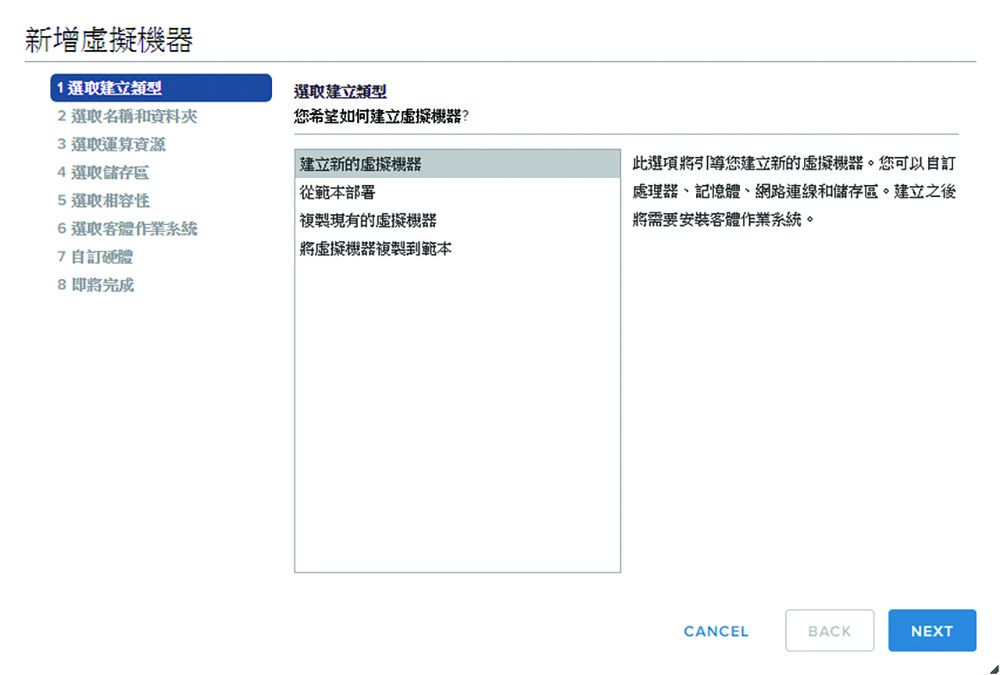This screenshot has height=675, width=1000.
Task: Click the CANCEL button
Action: 716,631
